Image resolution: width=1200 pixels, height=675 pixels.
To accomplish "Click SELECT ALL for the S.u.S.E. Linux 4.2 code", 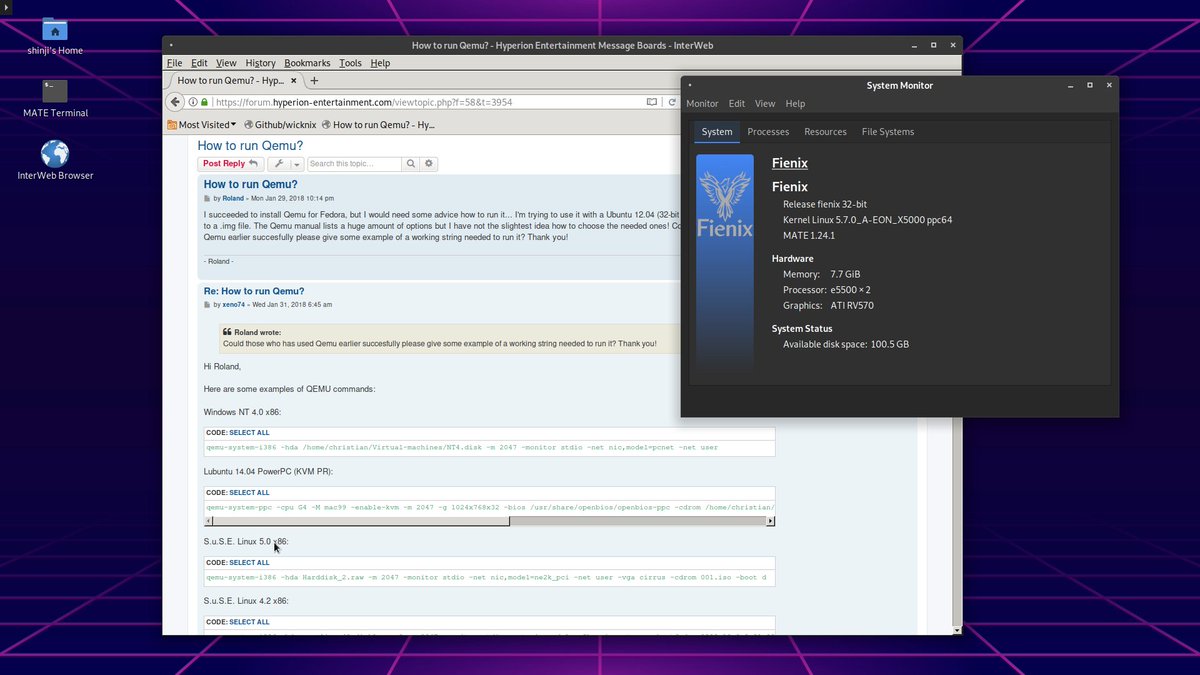I will coord(249,622).
